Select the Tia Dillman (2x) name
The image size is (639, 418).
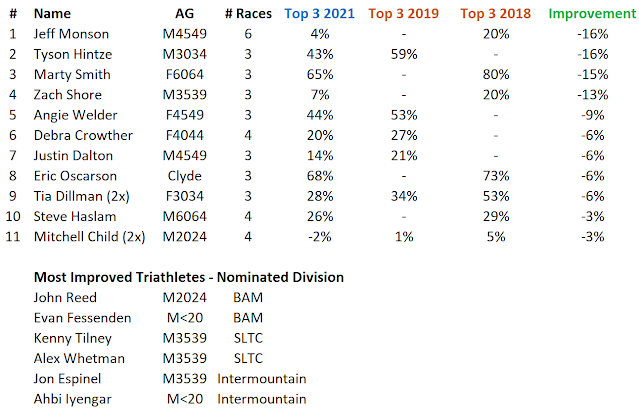click(x=82, y=196)
